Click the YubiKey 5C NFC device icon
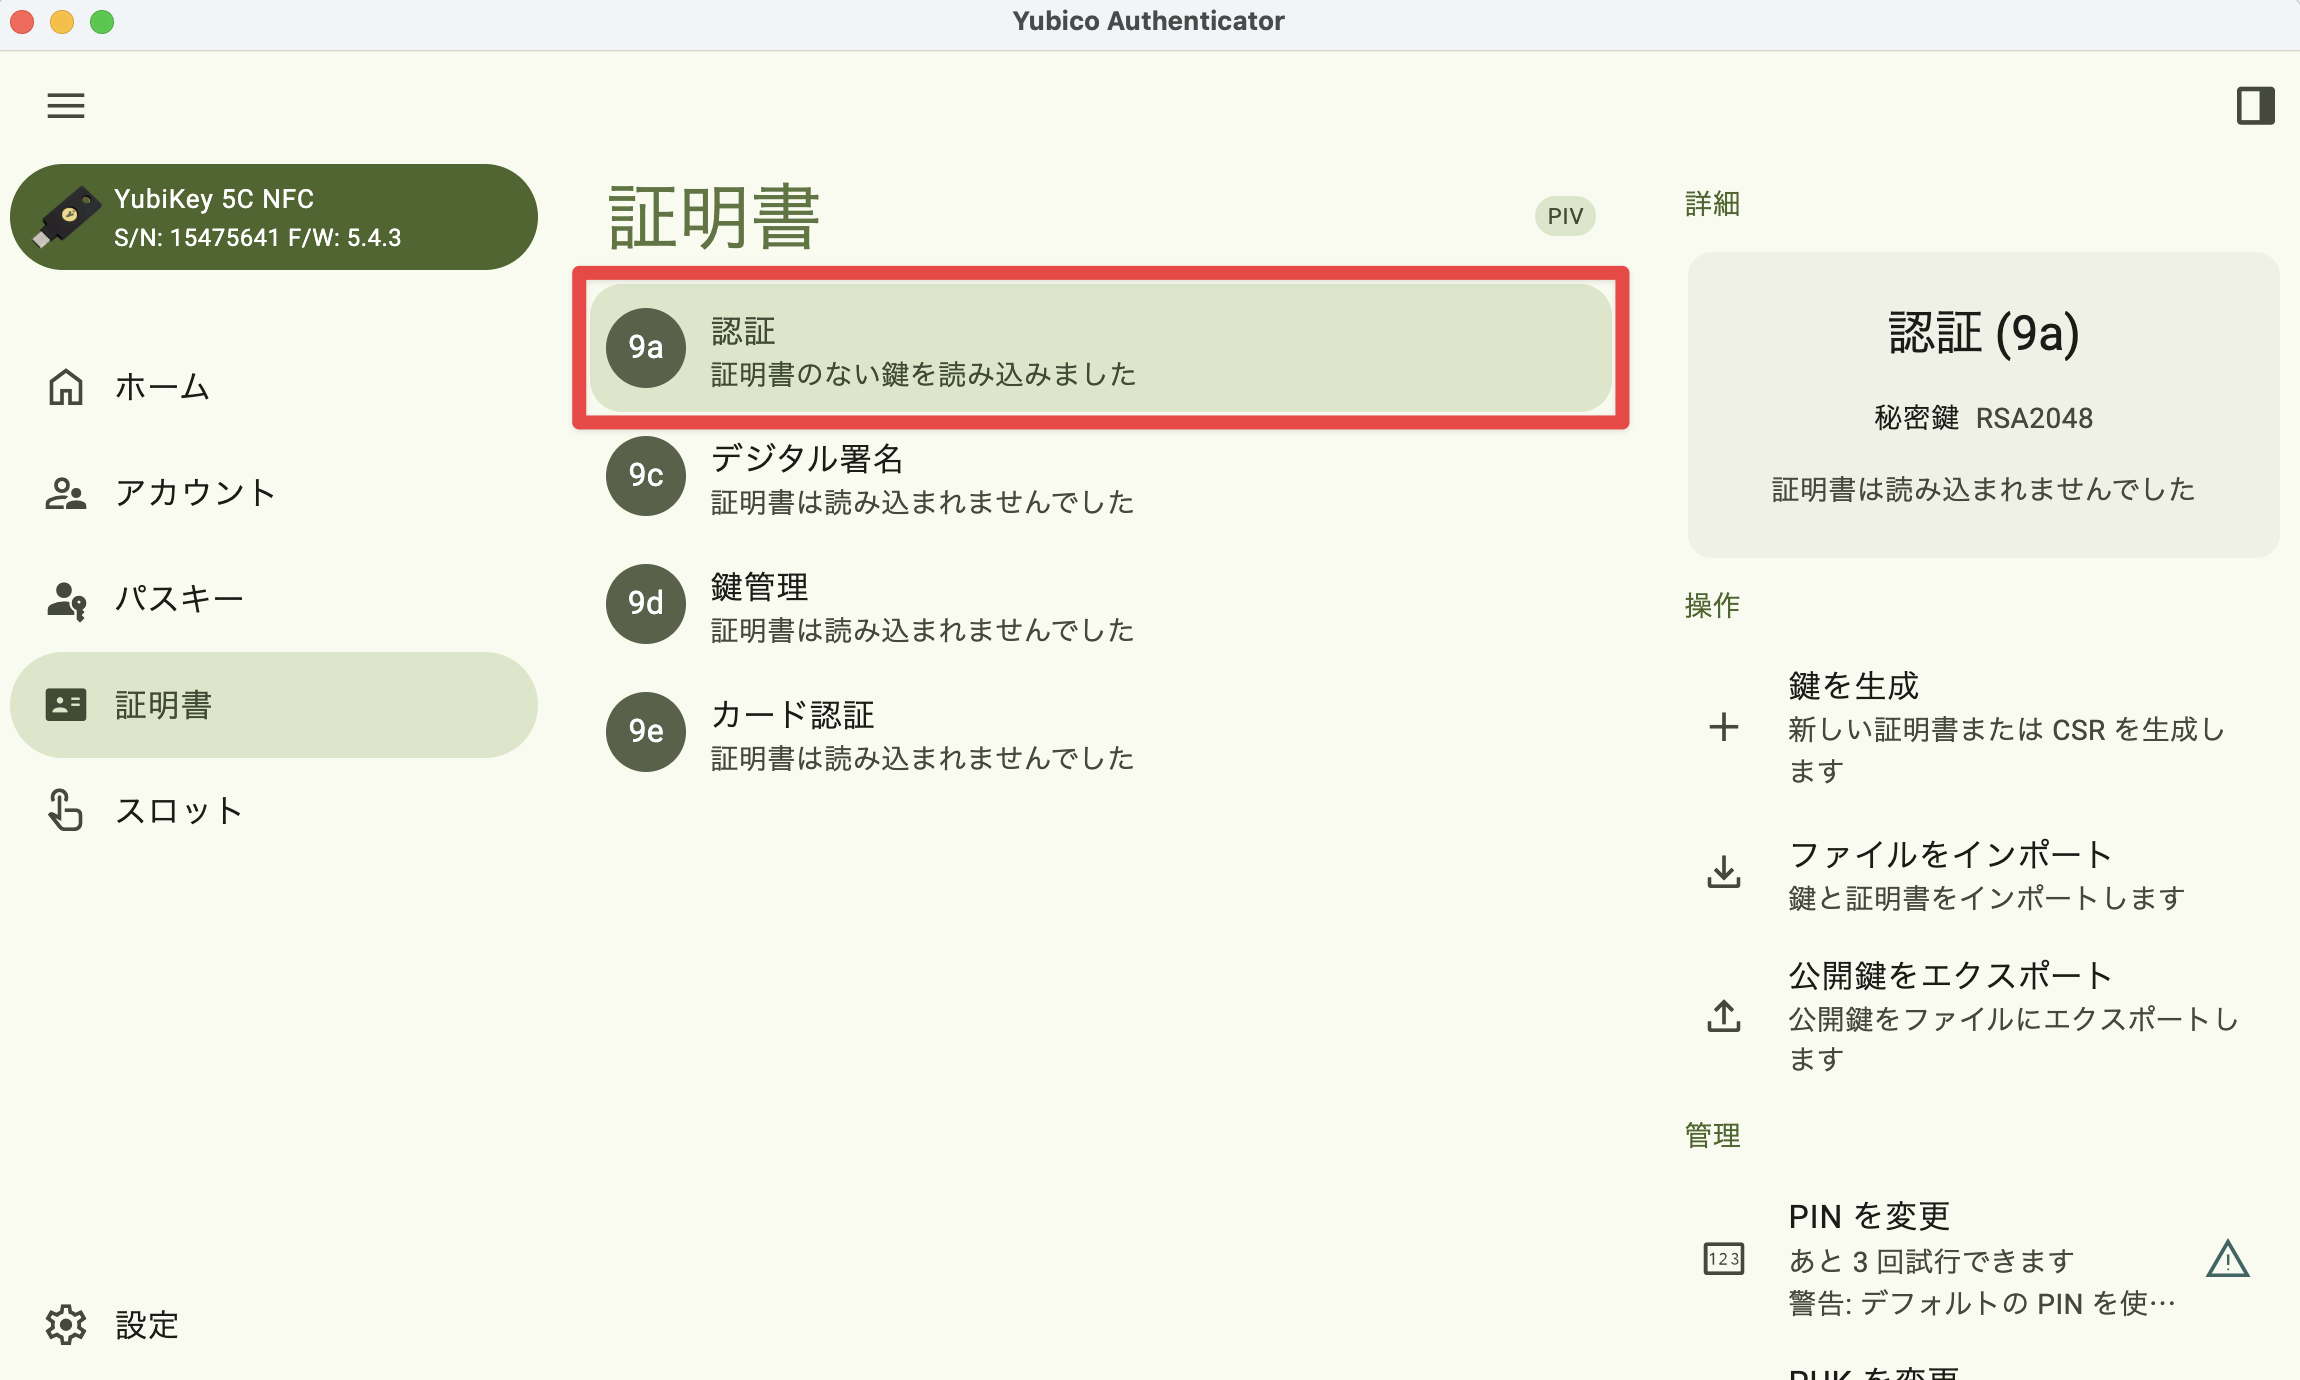 click(x=66, y=217)
